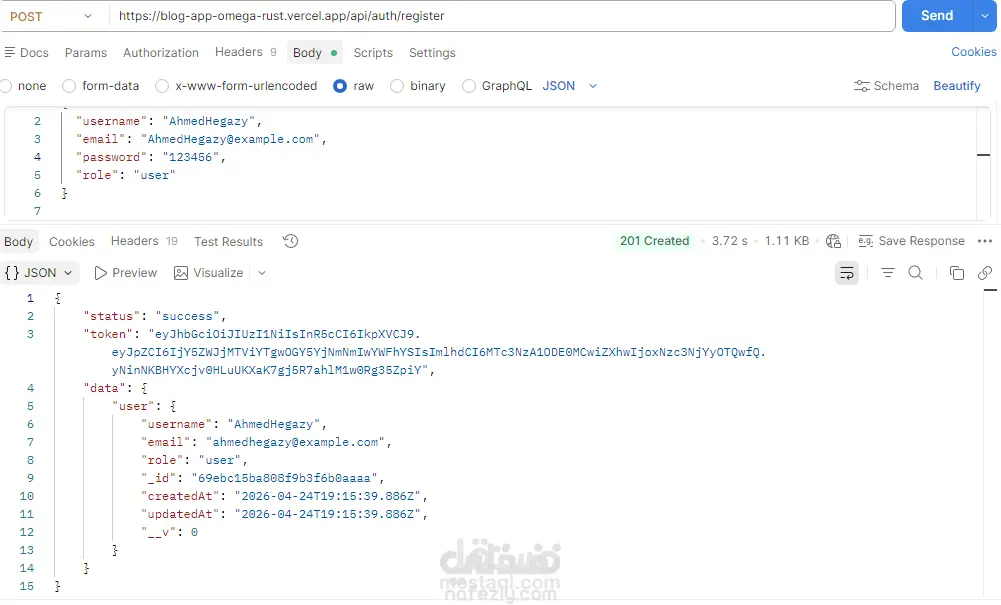Open response Body tab
The image size is (1001, 605).
(19, 241)
